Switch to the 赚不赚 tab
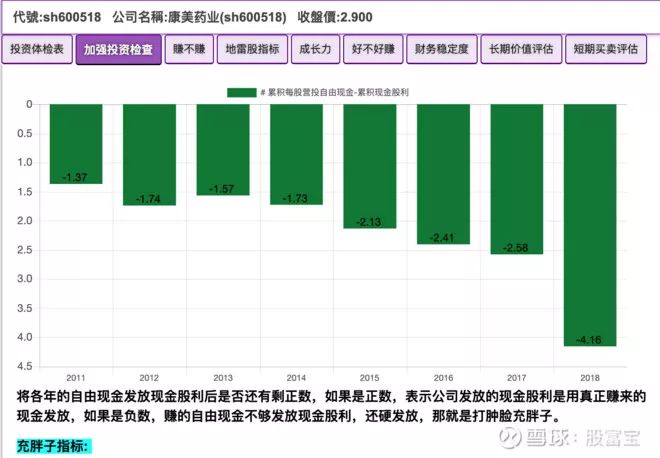 pyautogui.click(x=189, y=49)
